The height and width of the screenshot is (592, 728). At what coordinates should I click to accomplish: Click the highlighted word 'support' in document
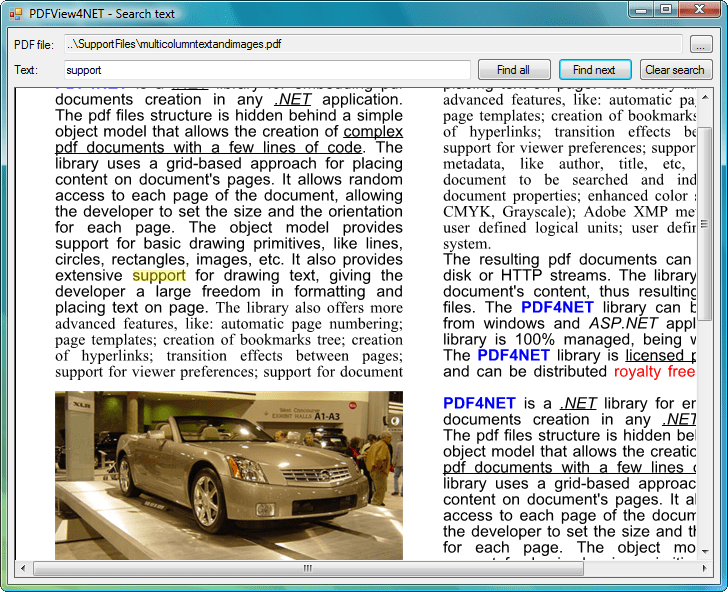tap(159, 276)
